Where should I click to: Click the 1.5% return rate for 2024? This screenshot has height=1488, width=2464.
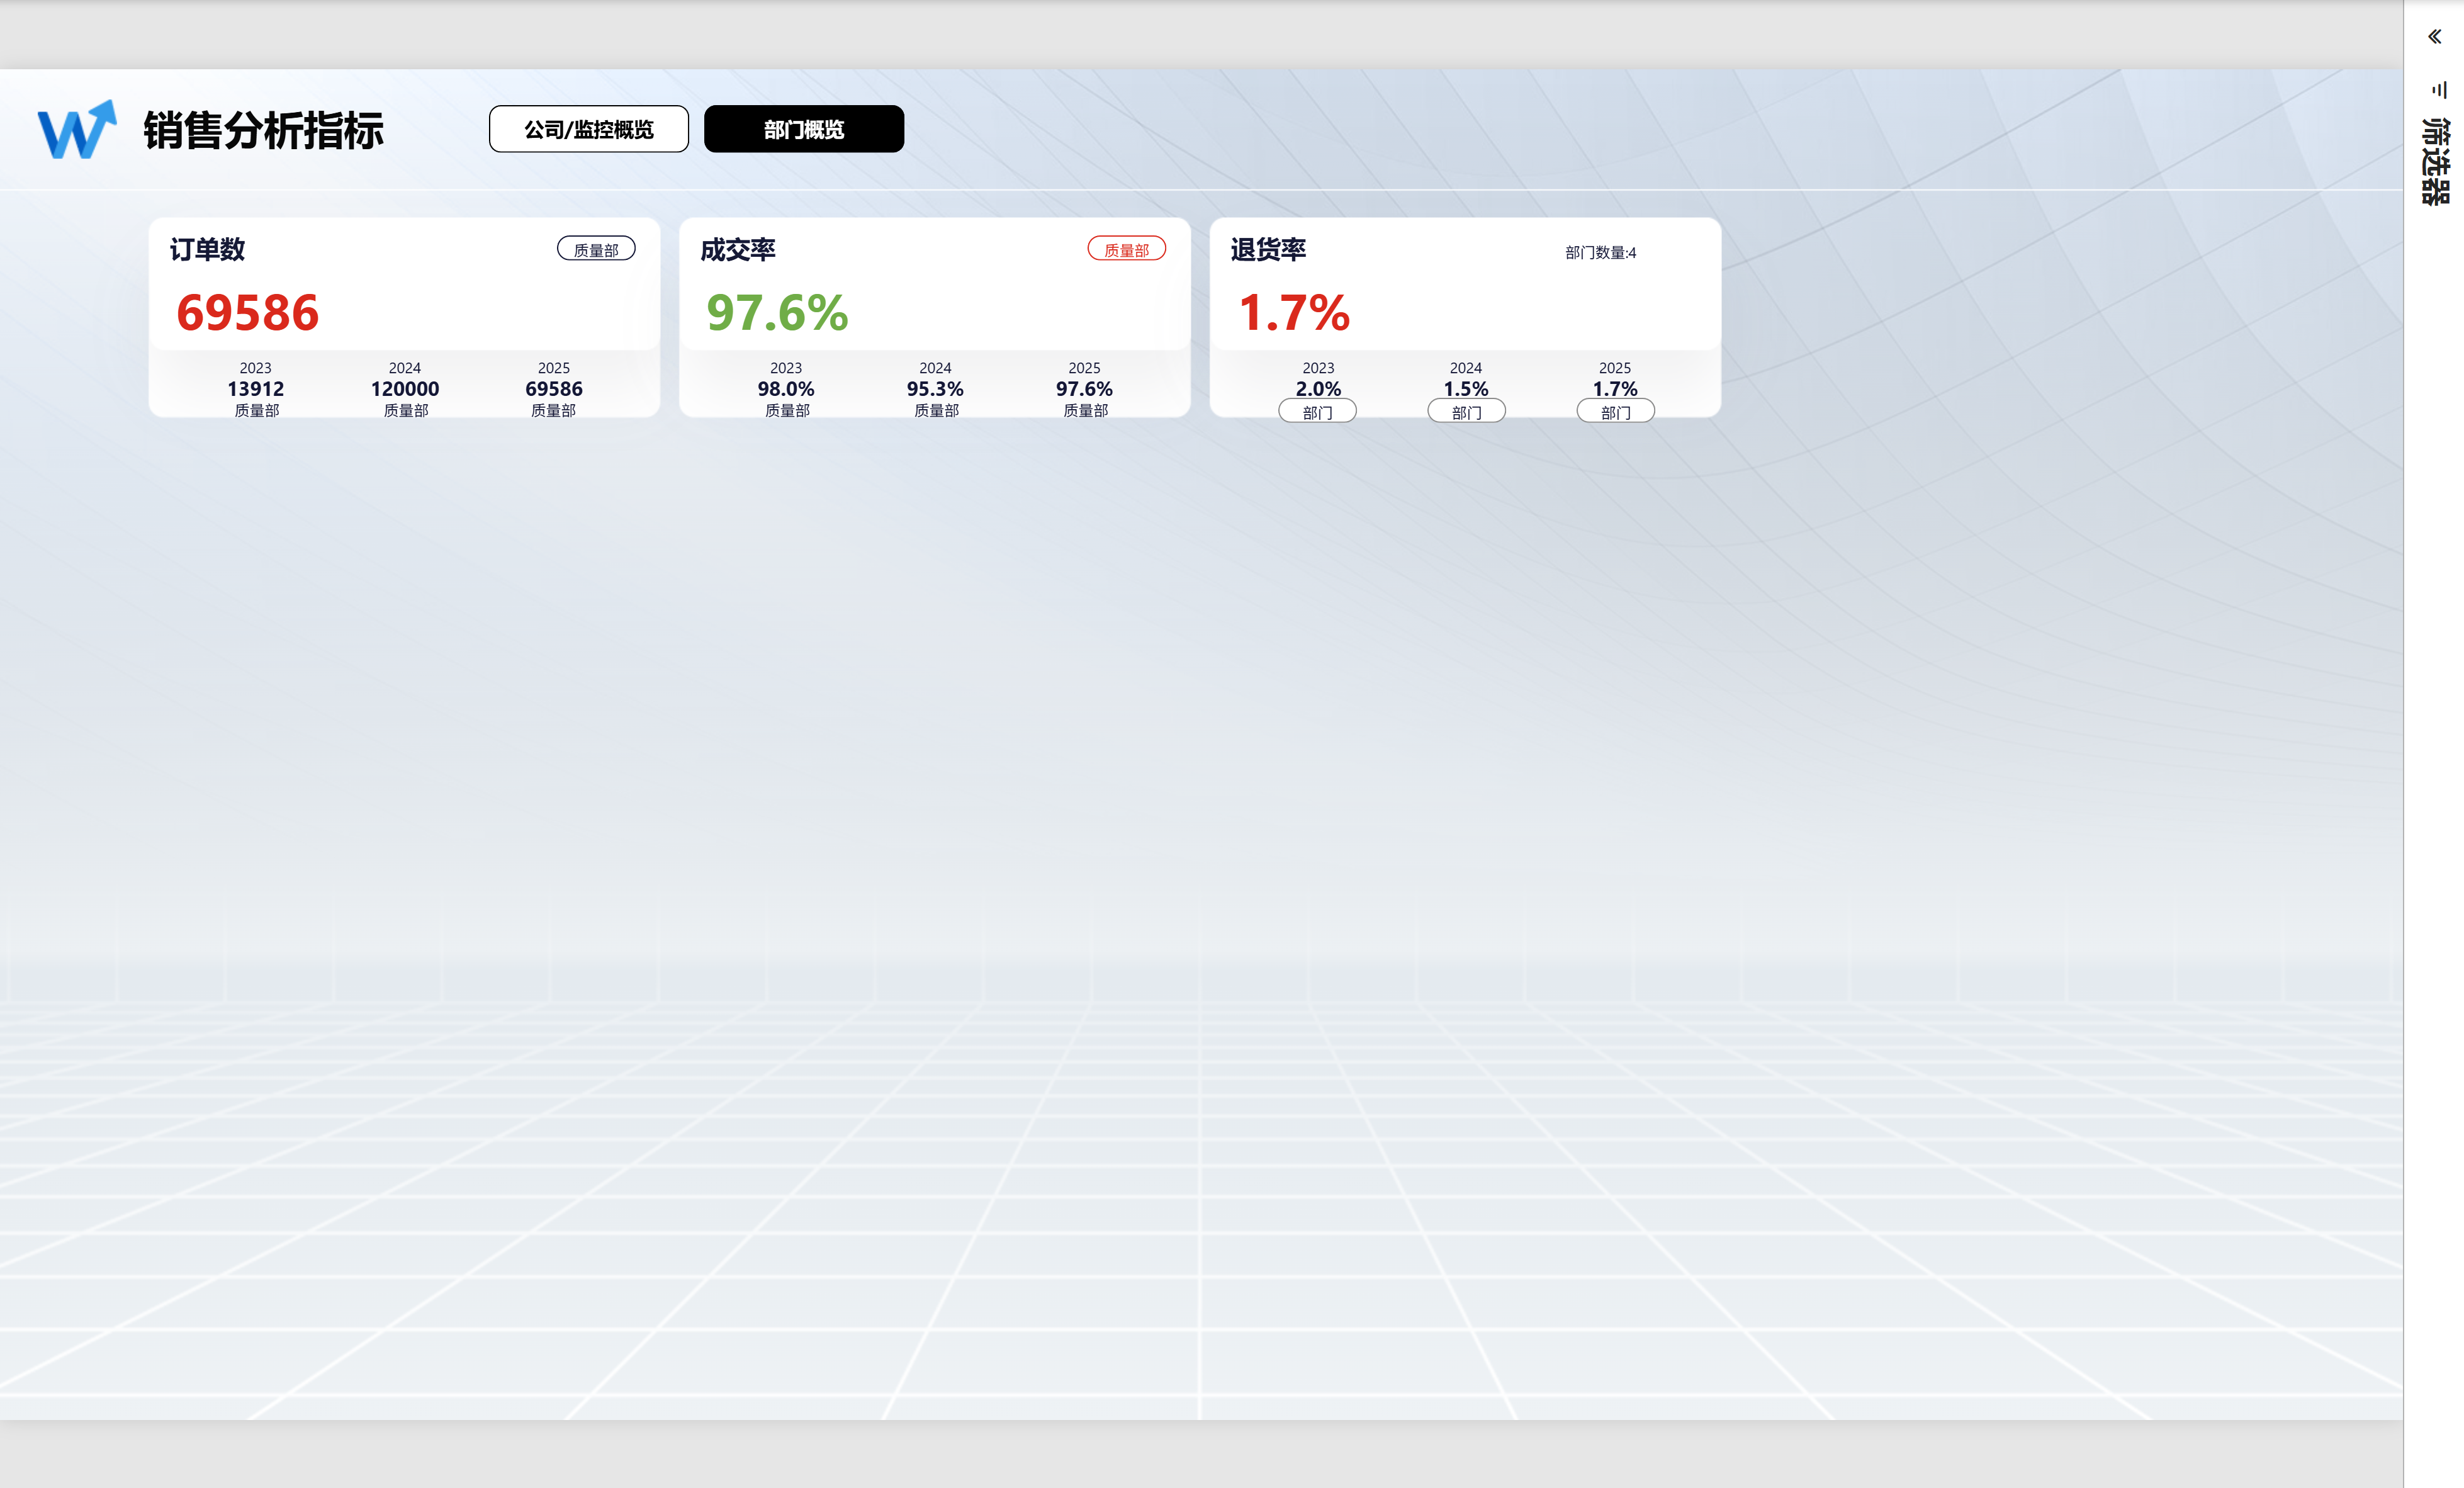(1465, 388)
